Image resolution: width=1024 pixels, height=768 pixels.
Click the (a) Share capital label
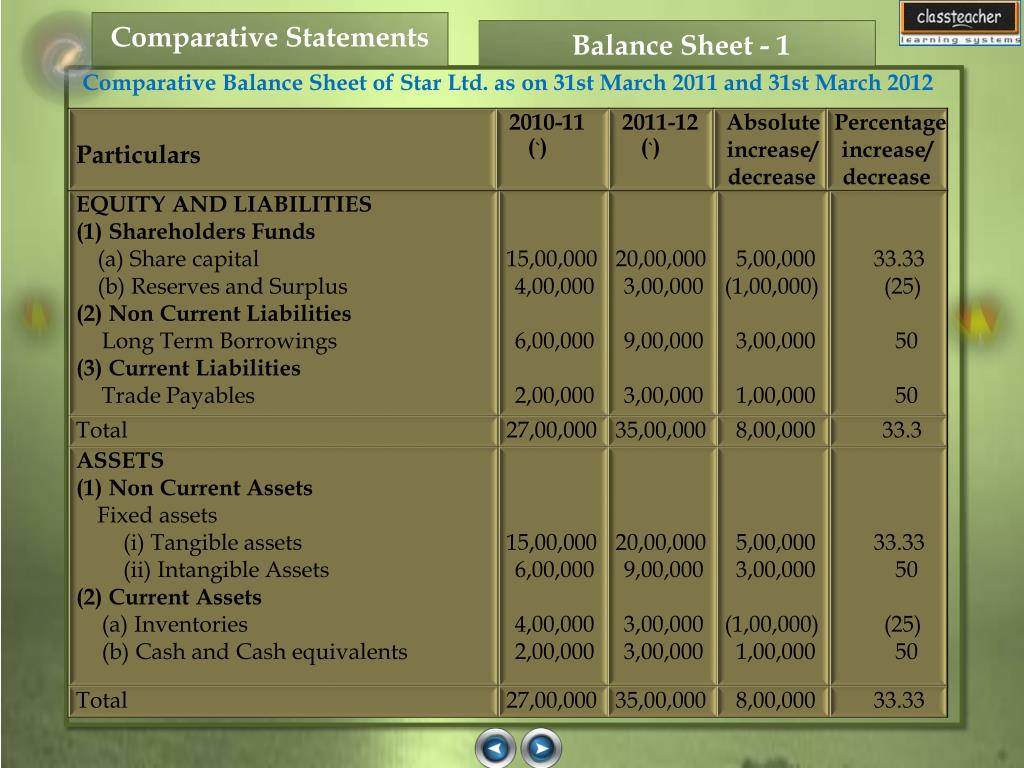point(178,259)
